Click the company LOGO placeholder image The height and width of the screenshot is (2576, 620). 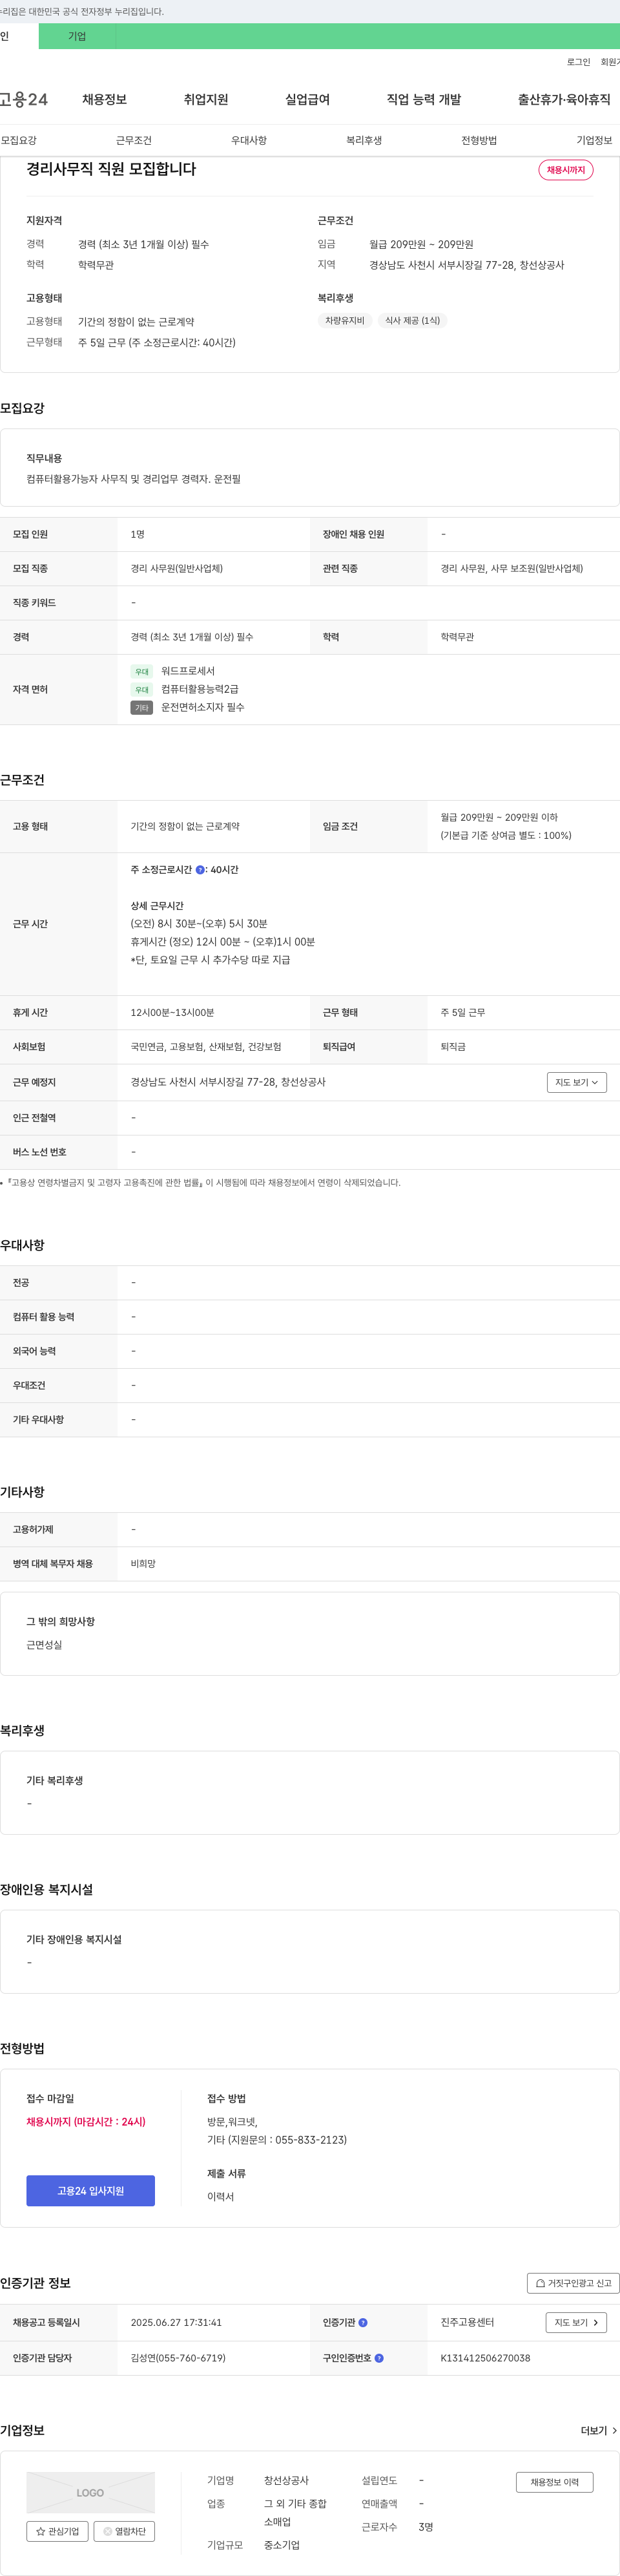pos(90,2492)
